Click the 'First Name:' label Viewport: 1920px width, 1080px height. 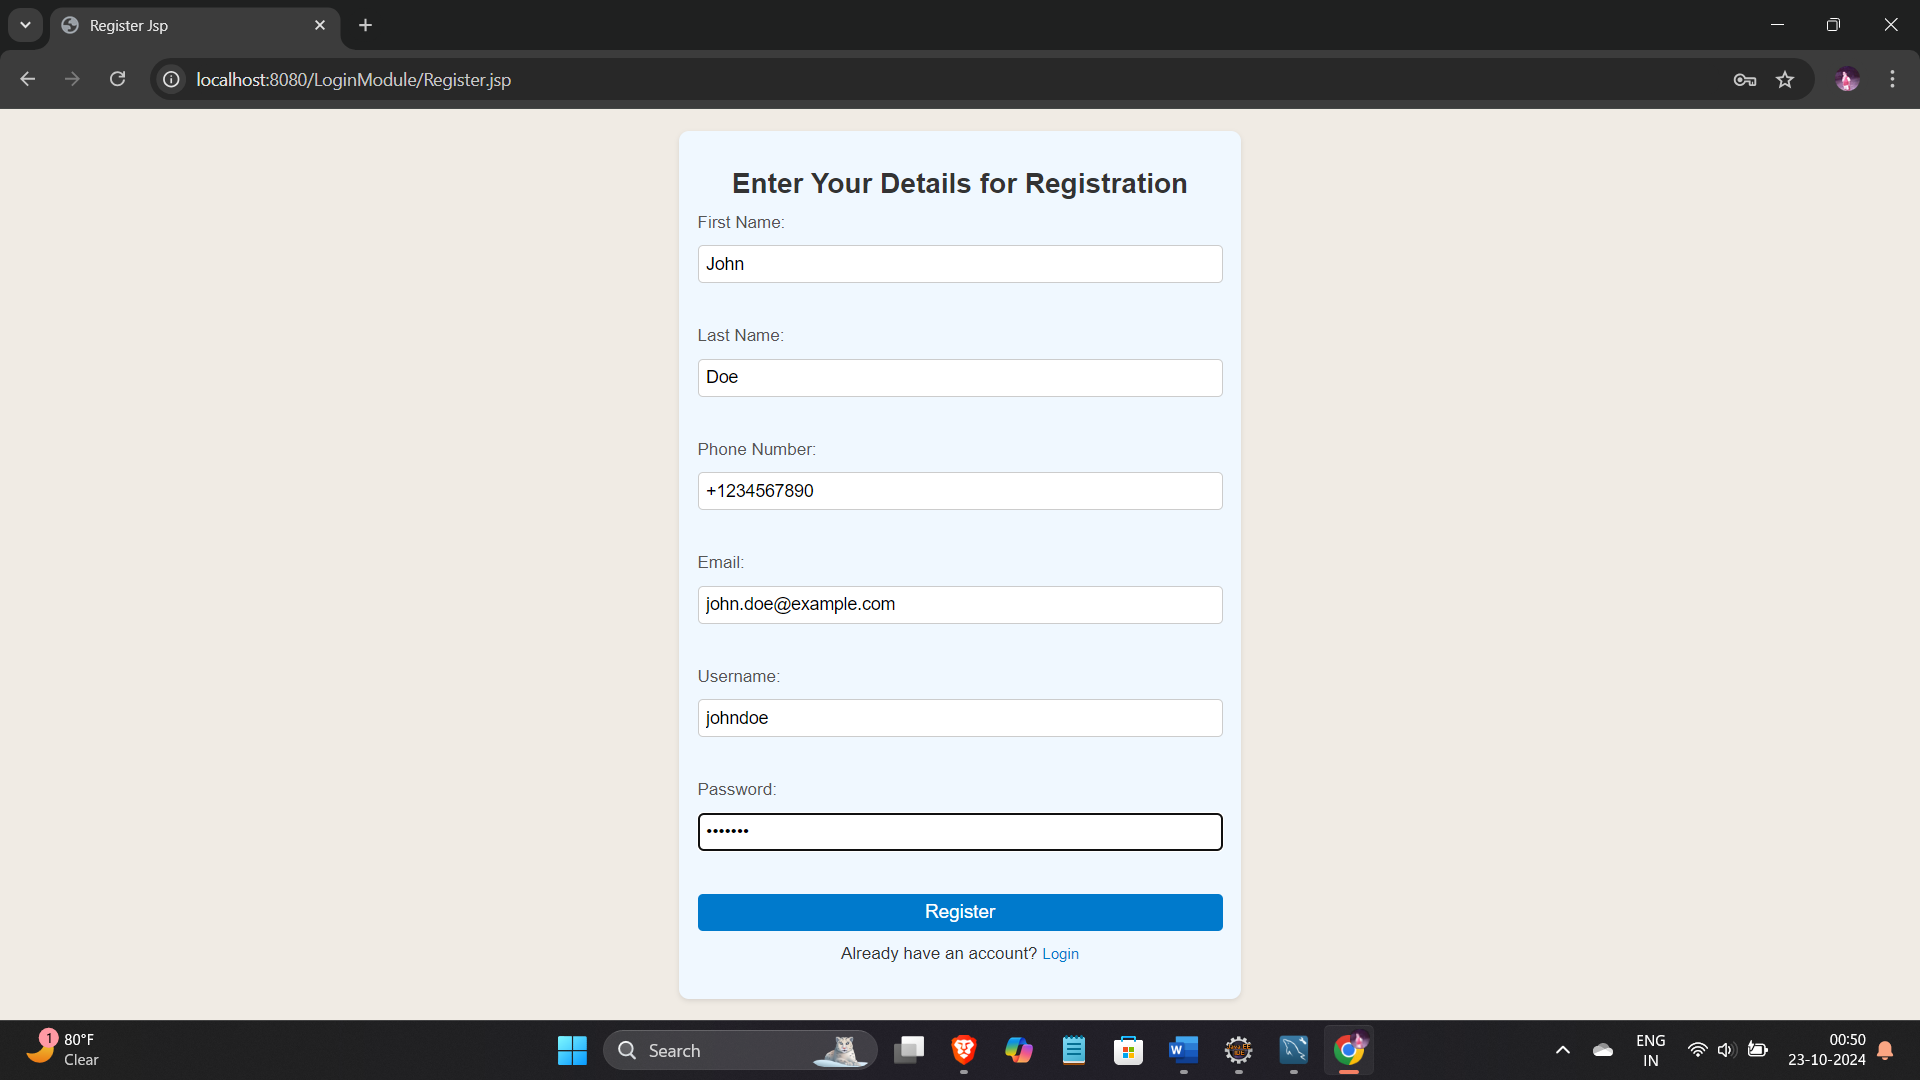(741, 222)
